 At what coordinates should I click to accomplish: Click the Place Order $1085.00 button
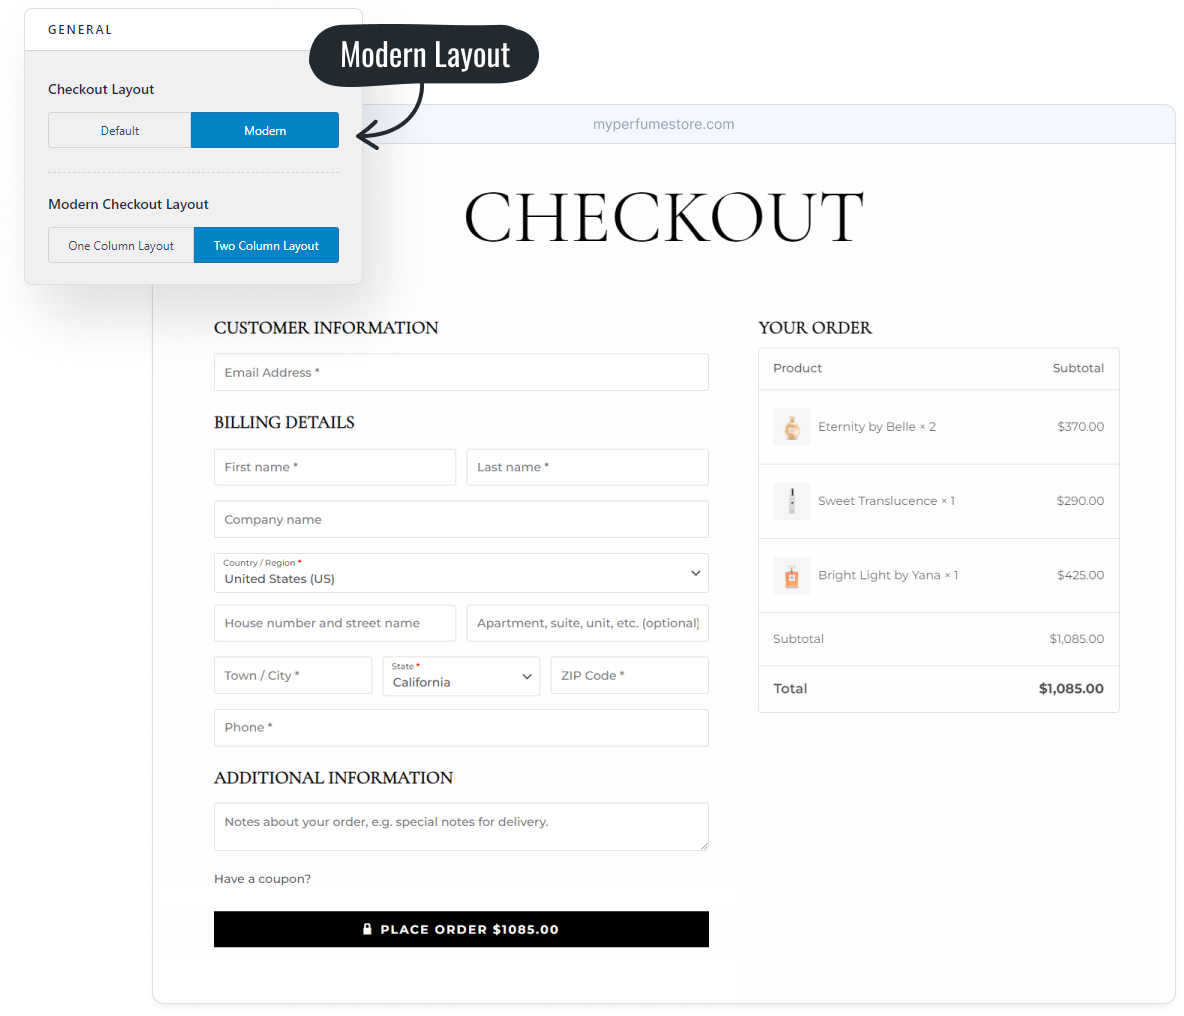point(461,929)
